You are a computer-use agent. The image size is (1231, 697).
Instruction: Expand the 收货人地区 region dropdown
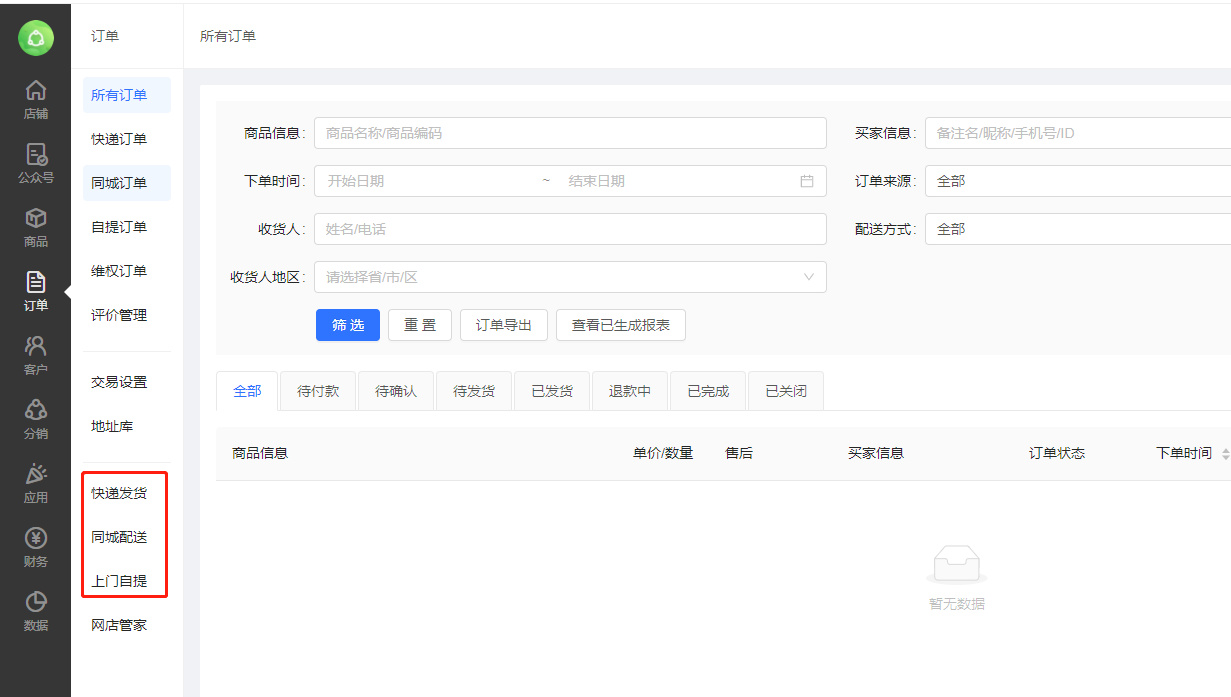808,277
